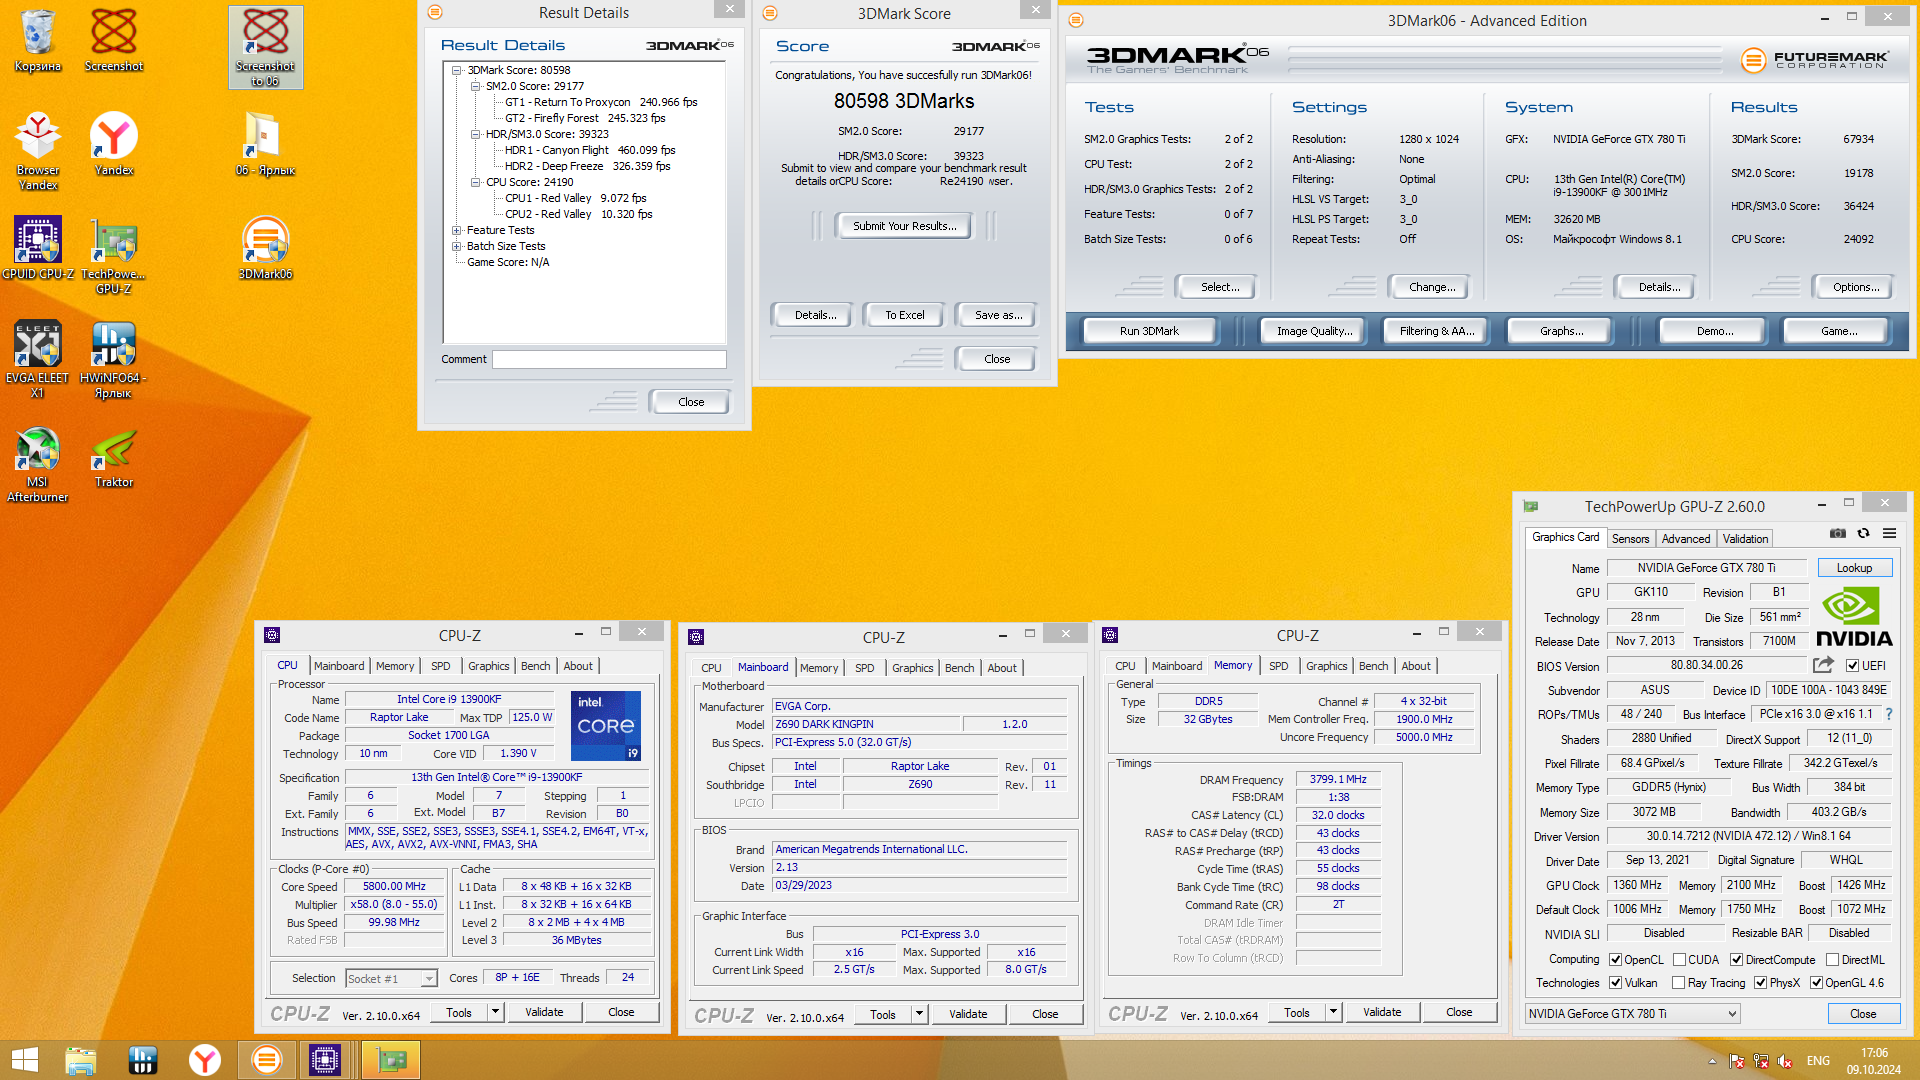This screenshot has height=1080, width=1920.
Task: Click the Submit Your Results... button
Action: (905, 226)
